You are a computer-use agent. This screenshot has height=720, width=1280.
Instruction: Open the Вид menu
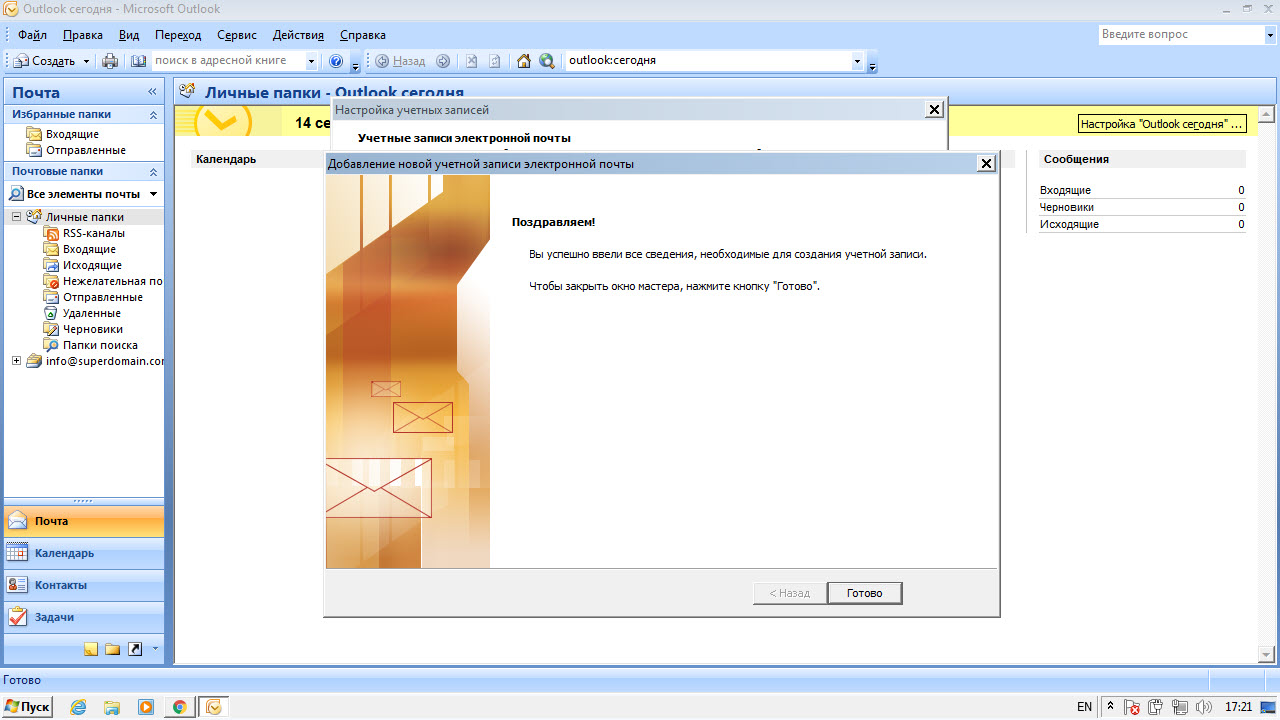coord(129,35)
